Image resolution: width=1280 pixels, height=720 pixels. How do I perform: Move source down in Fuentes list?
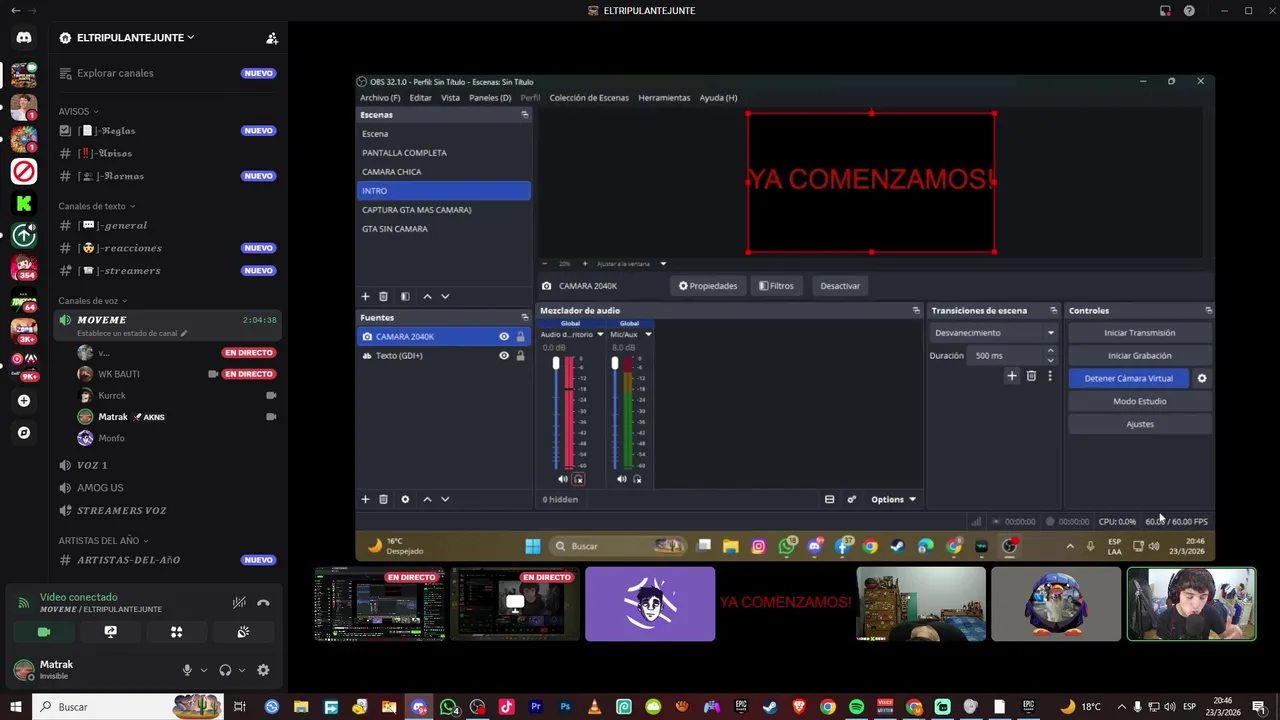tap(445, 499)
